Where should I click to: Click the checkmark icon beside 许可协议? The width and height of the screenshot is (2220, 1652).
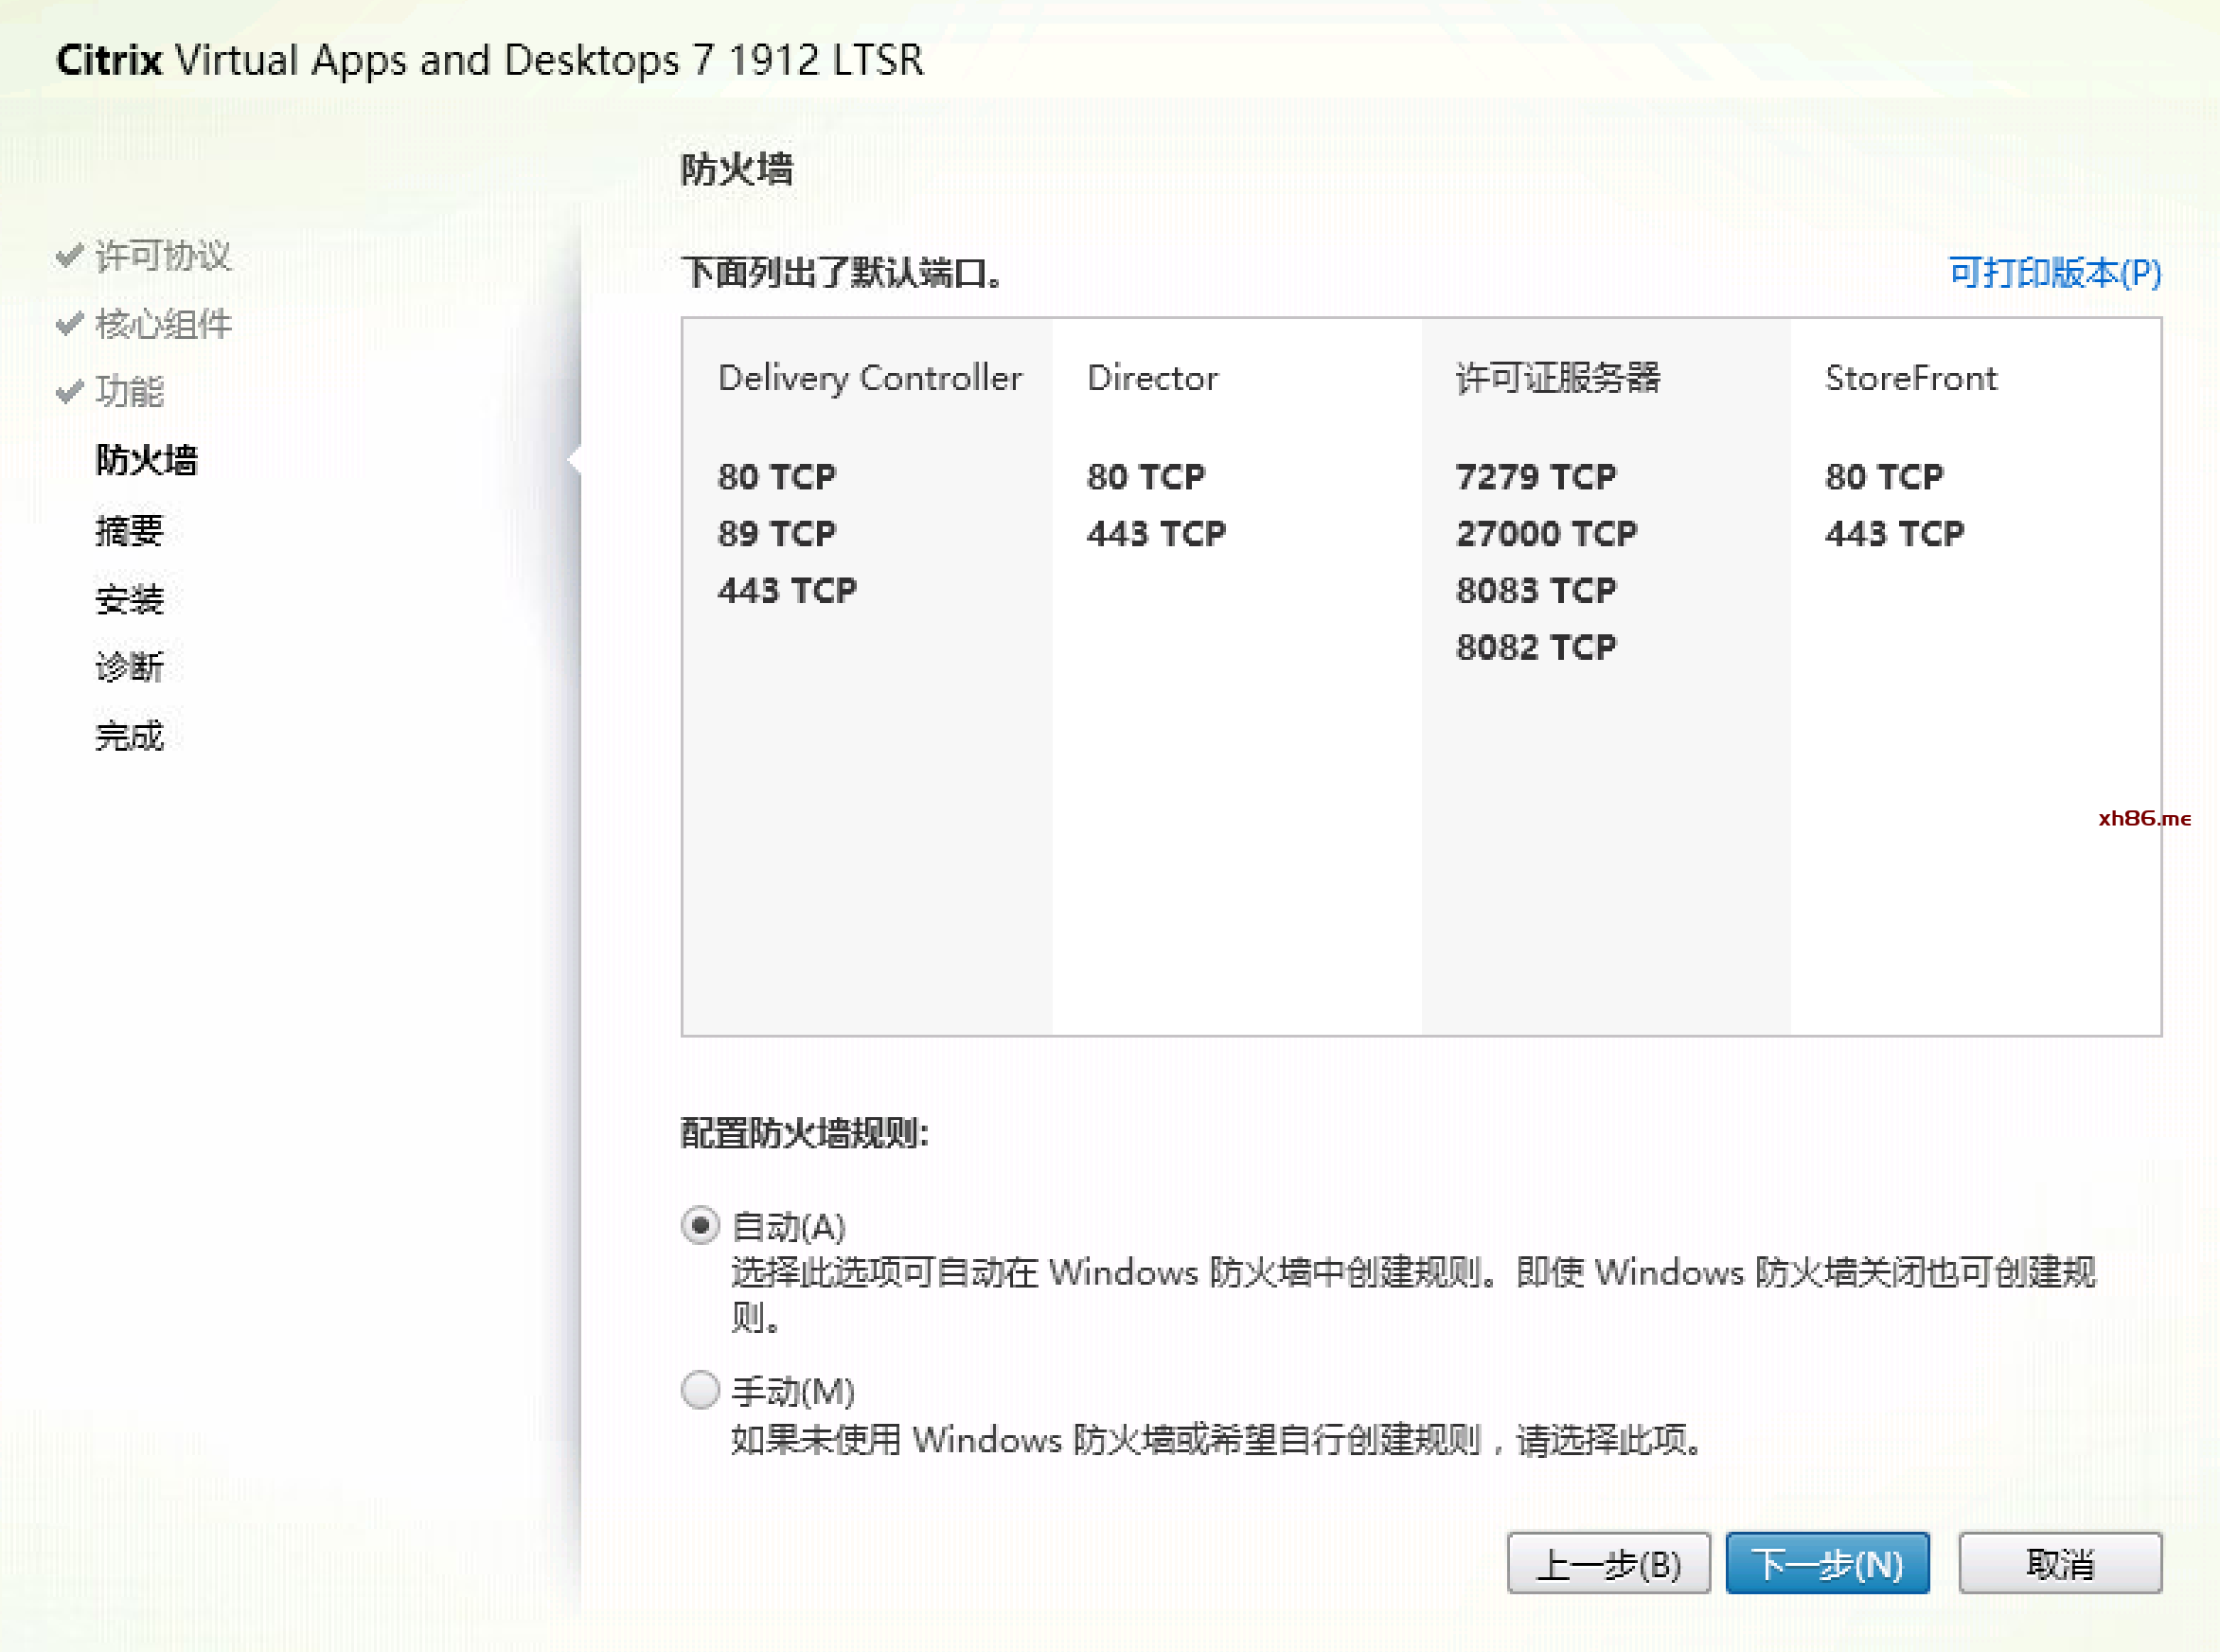point(69,256)
